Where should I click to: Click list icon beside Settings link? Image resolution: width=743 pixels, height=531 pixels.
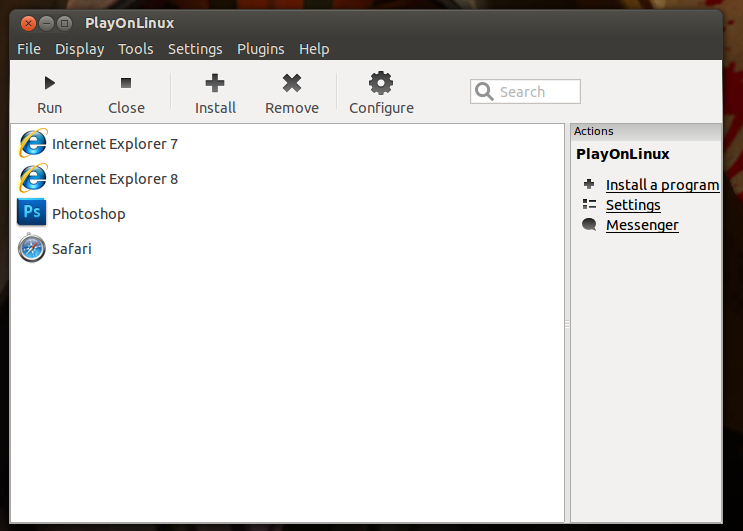(x=589, y=204)
